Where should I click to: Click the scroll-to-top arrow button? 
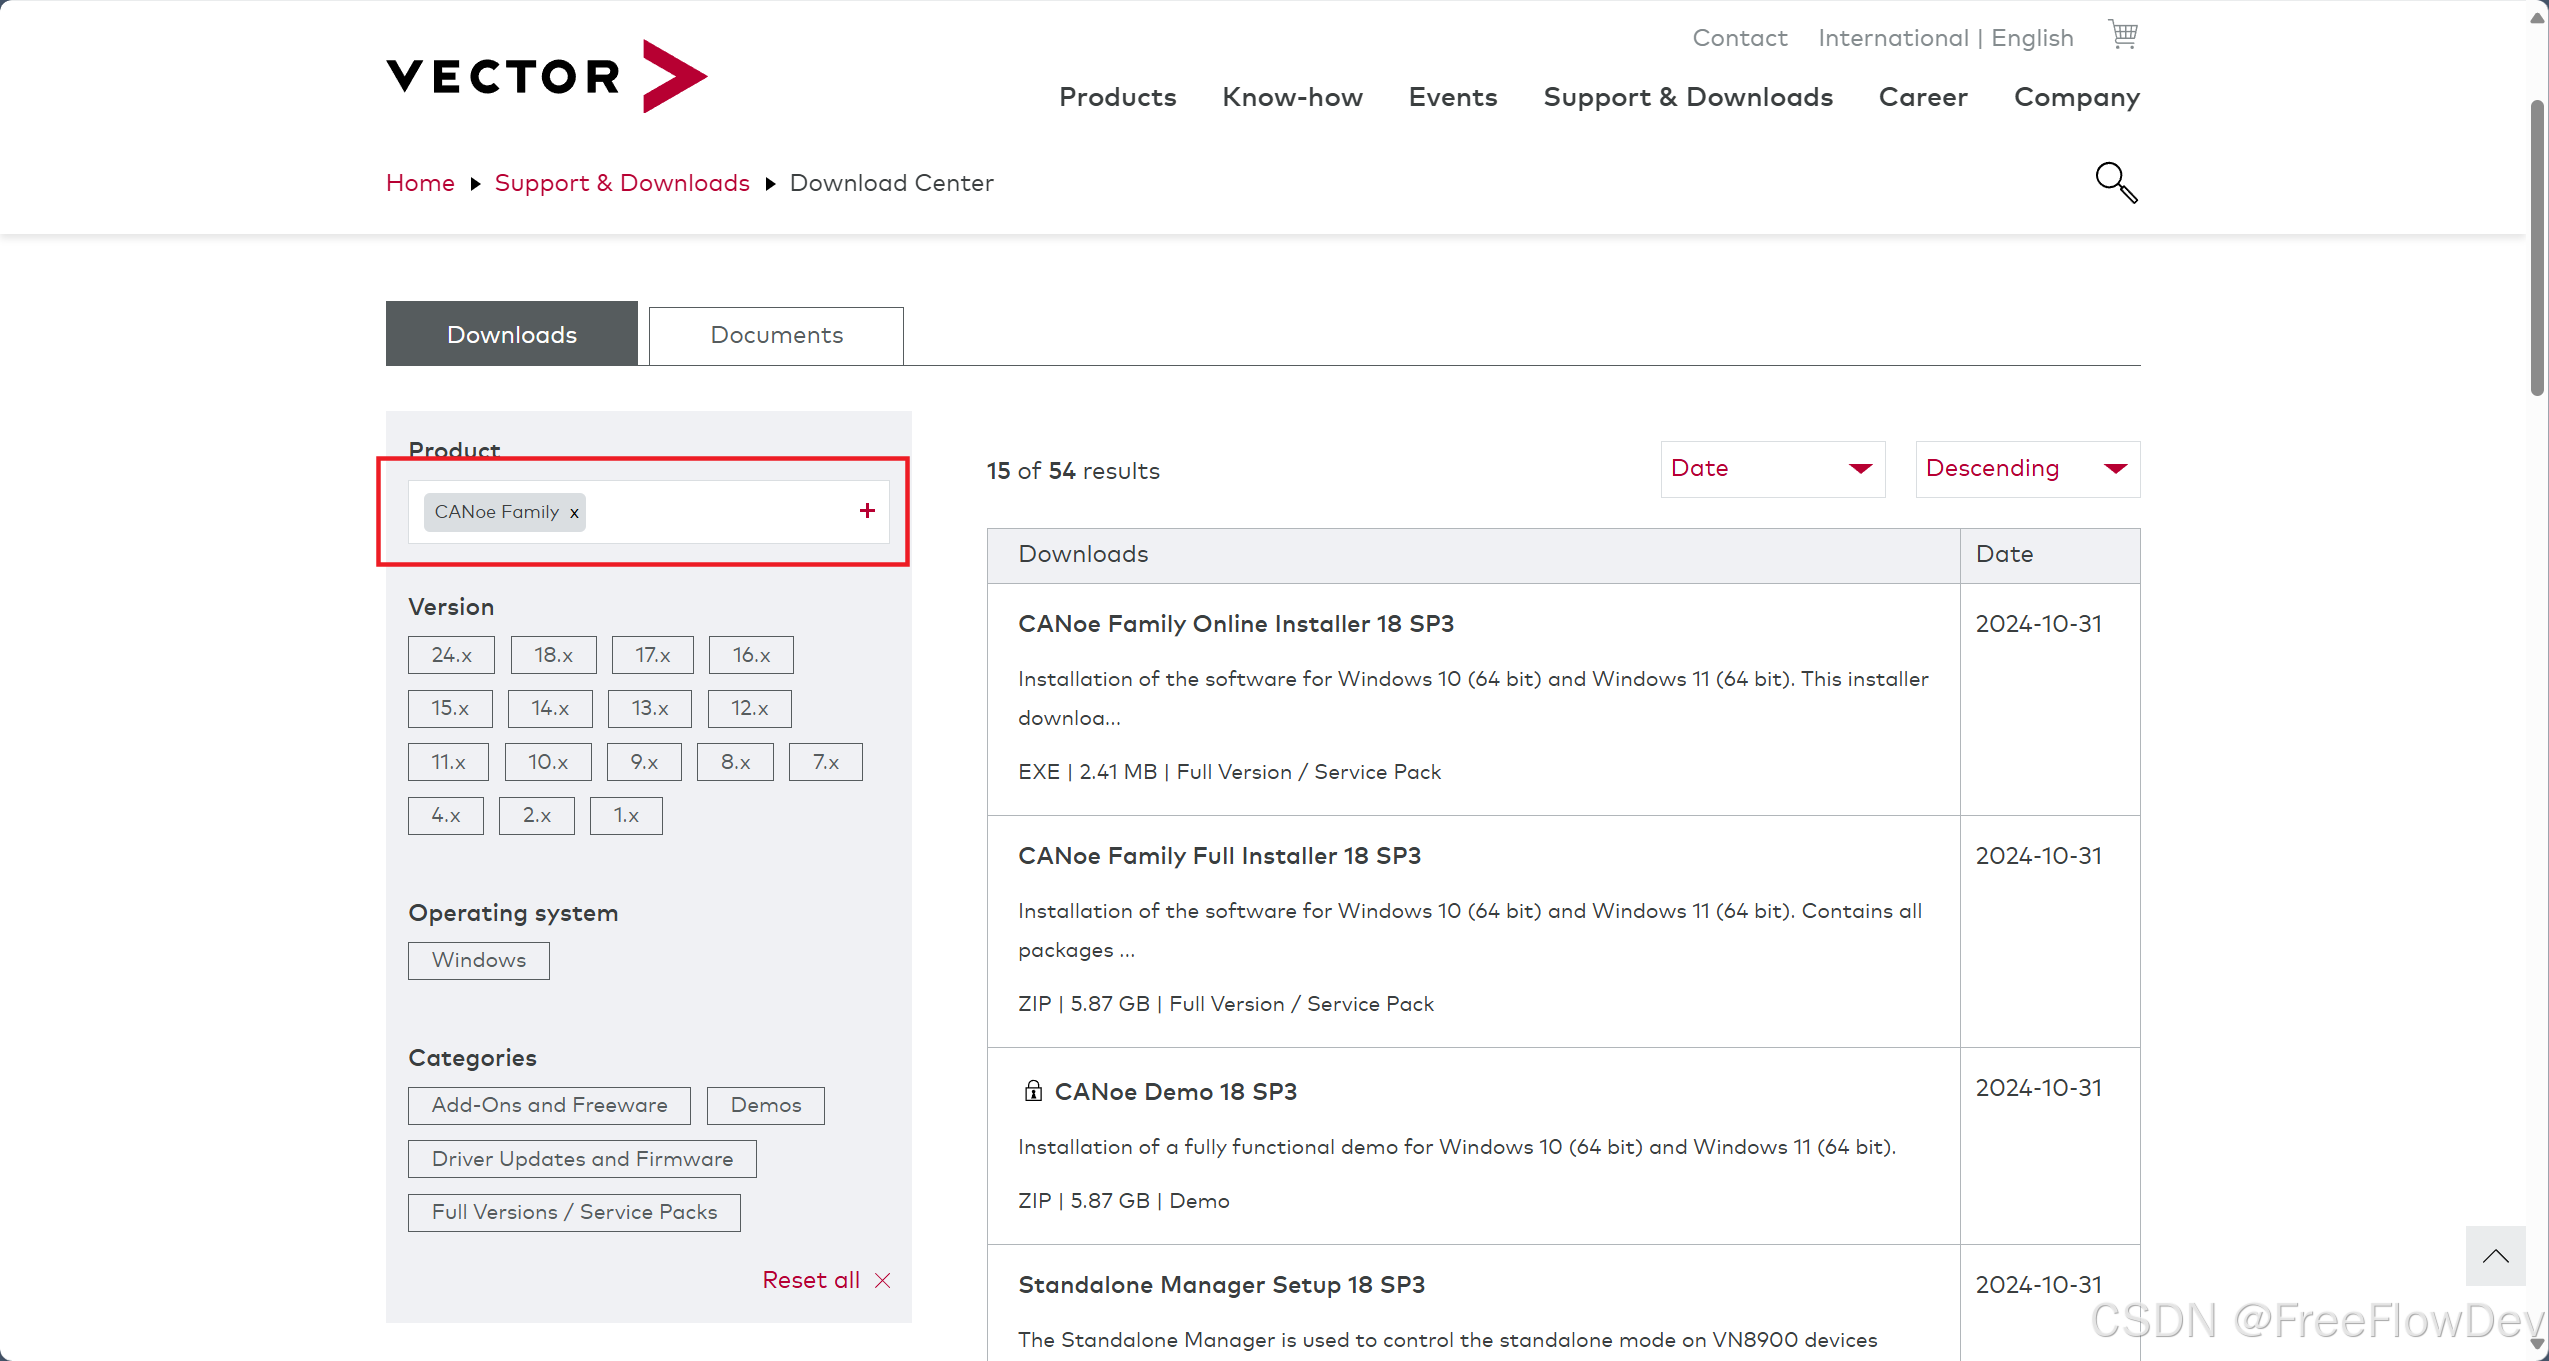[2495, 1256]
